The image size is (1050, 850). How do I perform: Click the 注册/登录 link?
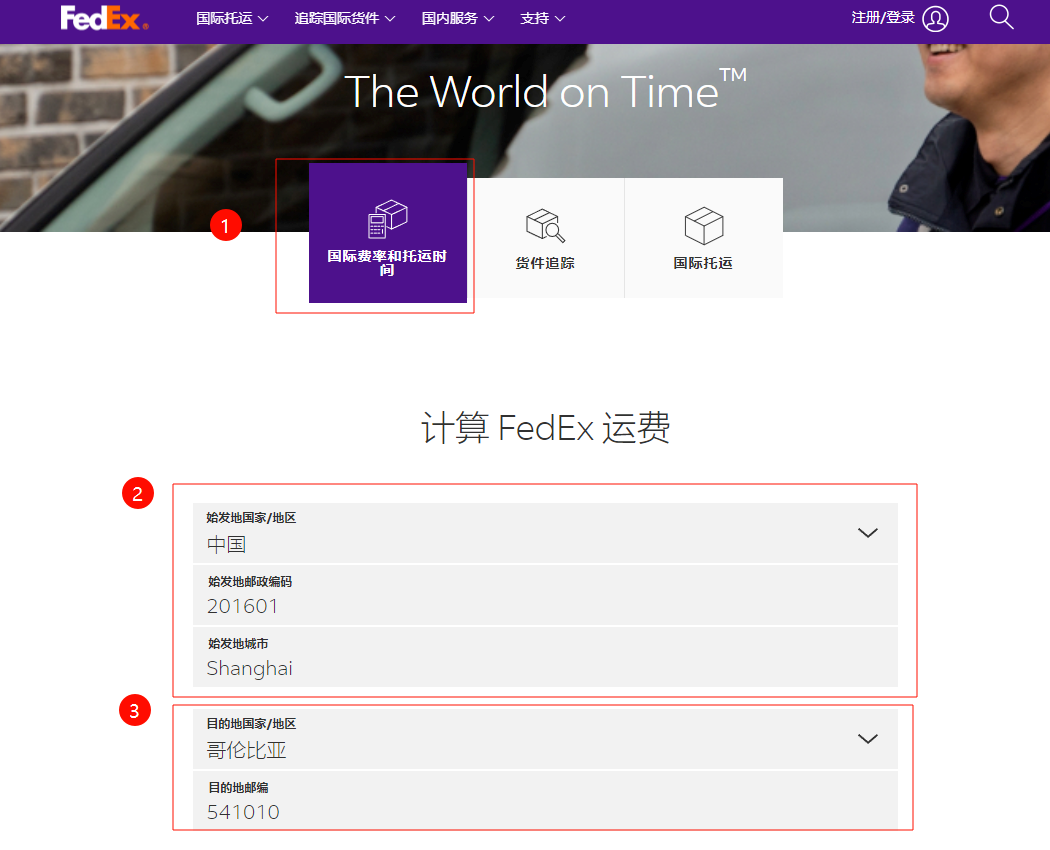(882, 18)
